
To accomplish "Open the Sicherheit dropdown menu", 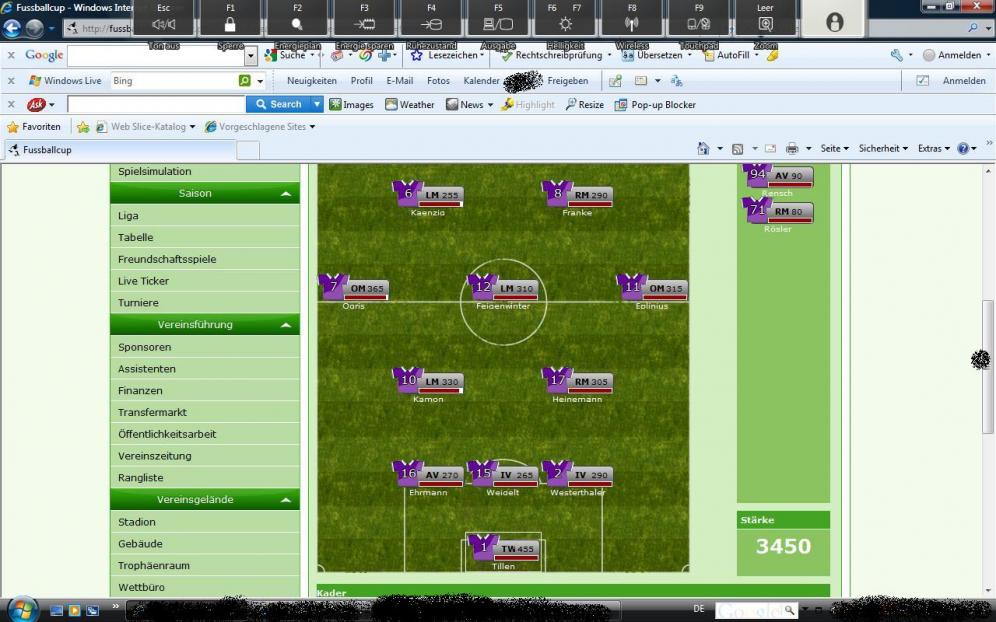I will pyautogui.click(x=883, y=149).
